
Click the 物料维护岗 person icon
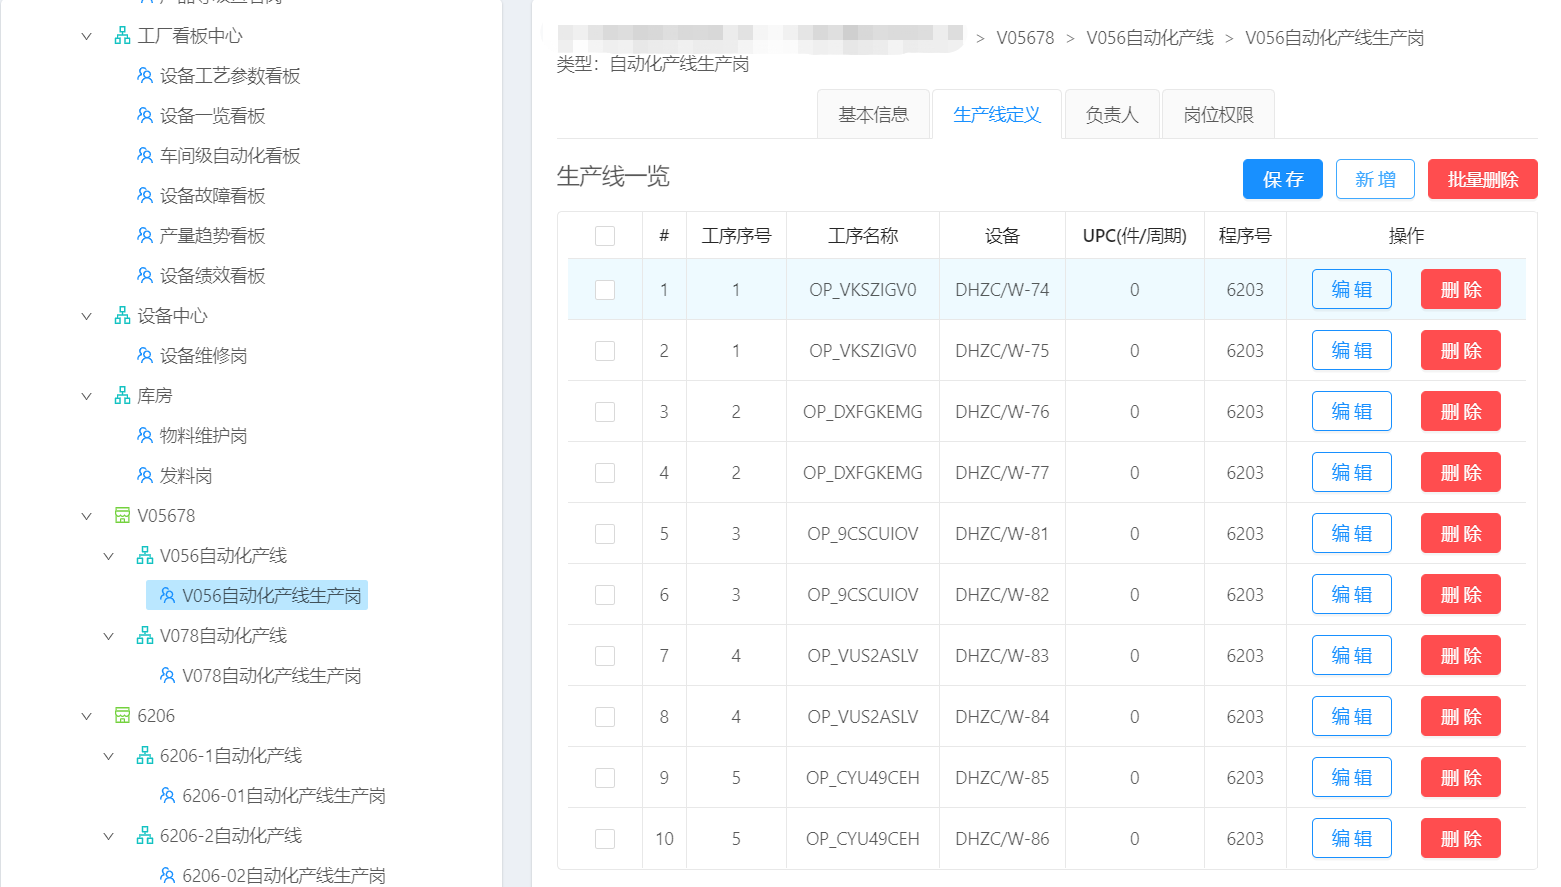[x=145, y=436]
